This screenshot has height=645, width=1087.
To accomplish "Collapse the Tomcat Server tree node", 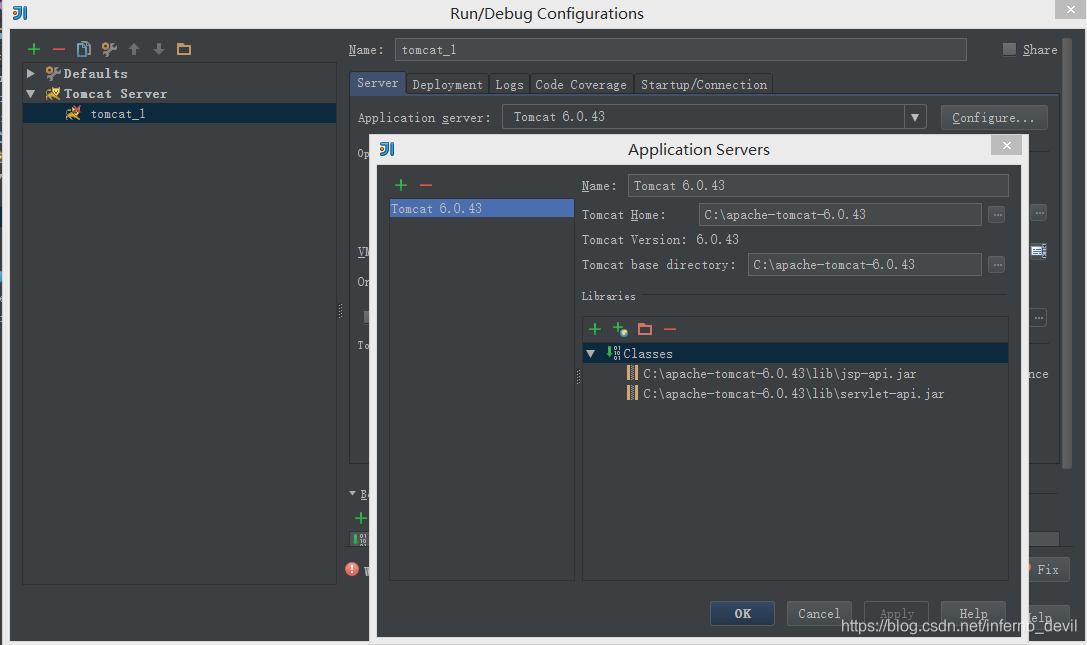I will (31, 93).
